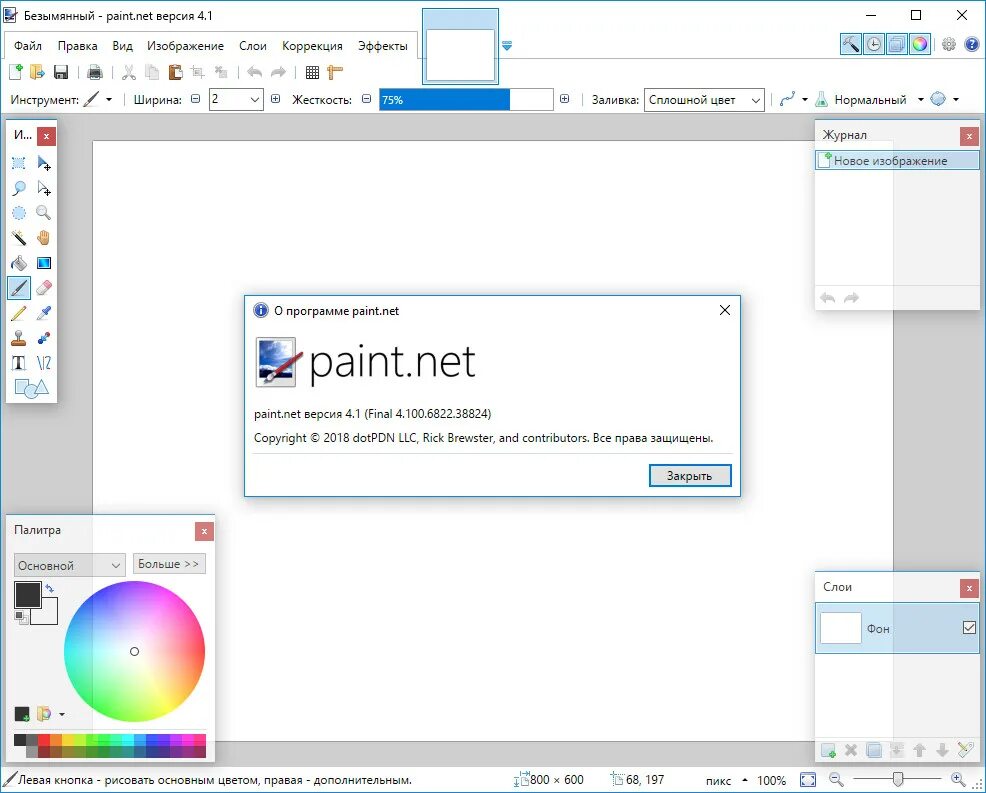
Task: Click the untitled image thumbnail tab
Action: point(460,49)
